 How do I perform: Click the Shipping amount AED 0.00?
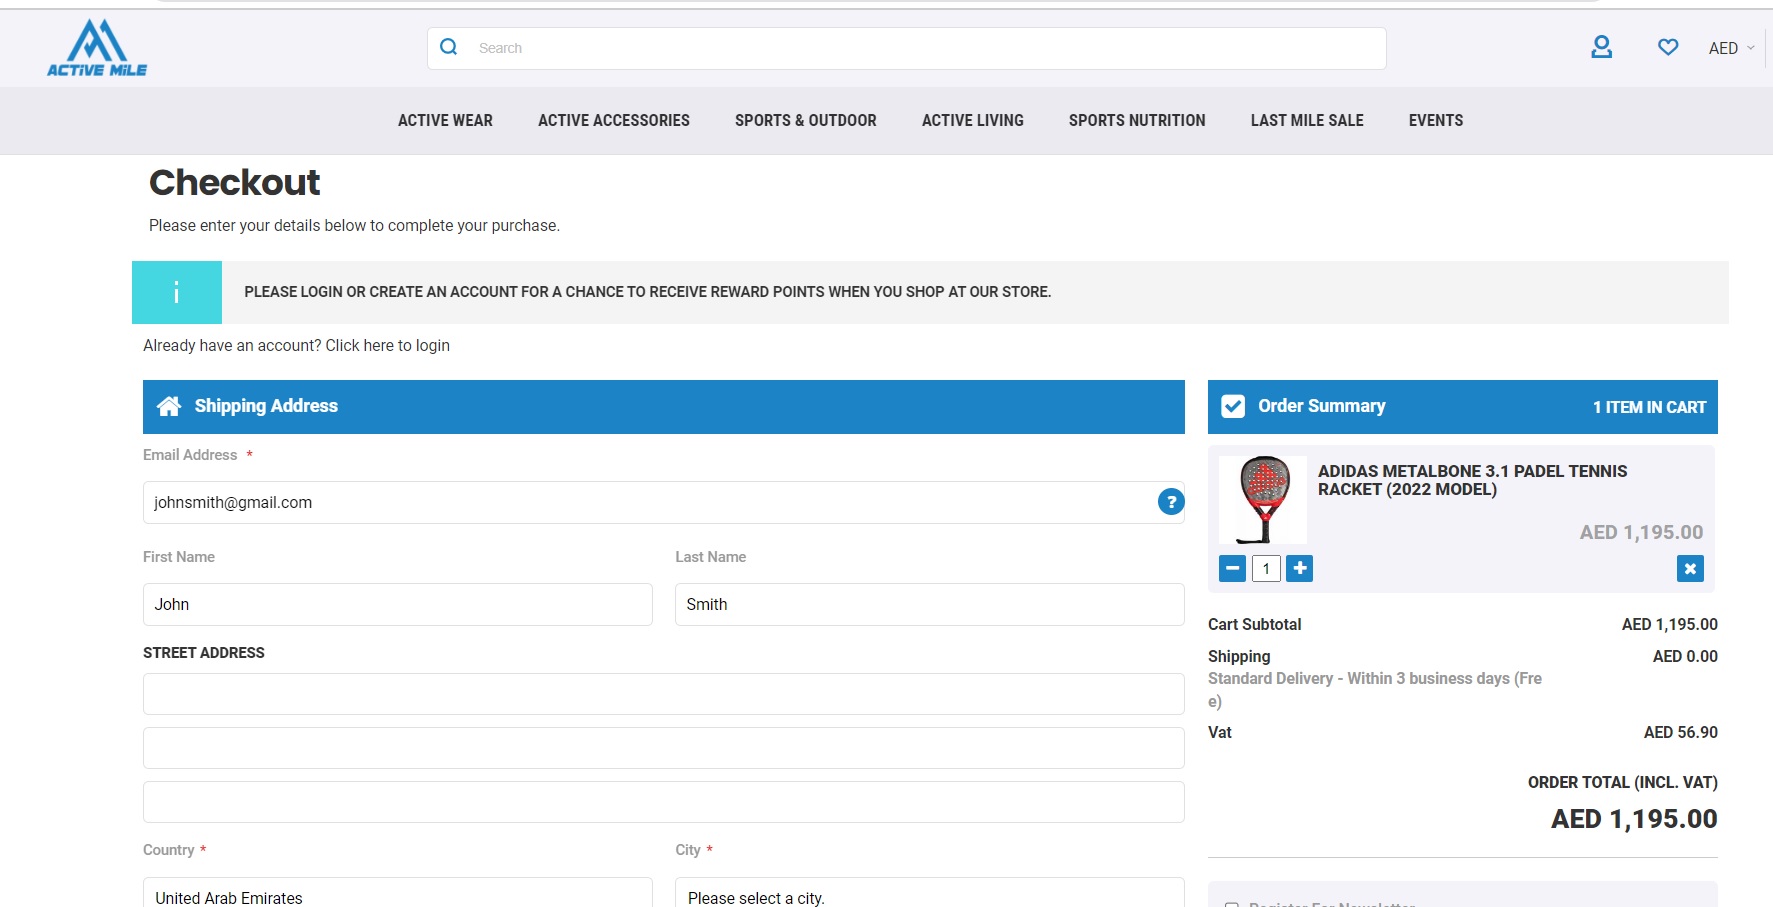(1685, 656)
